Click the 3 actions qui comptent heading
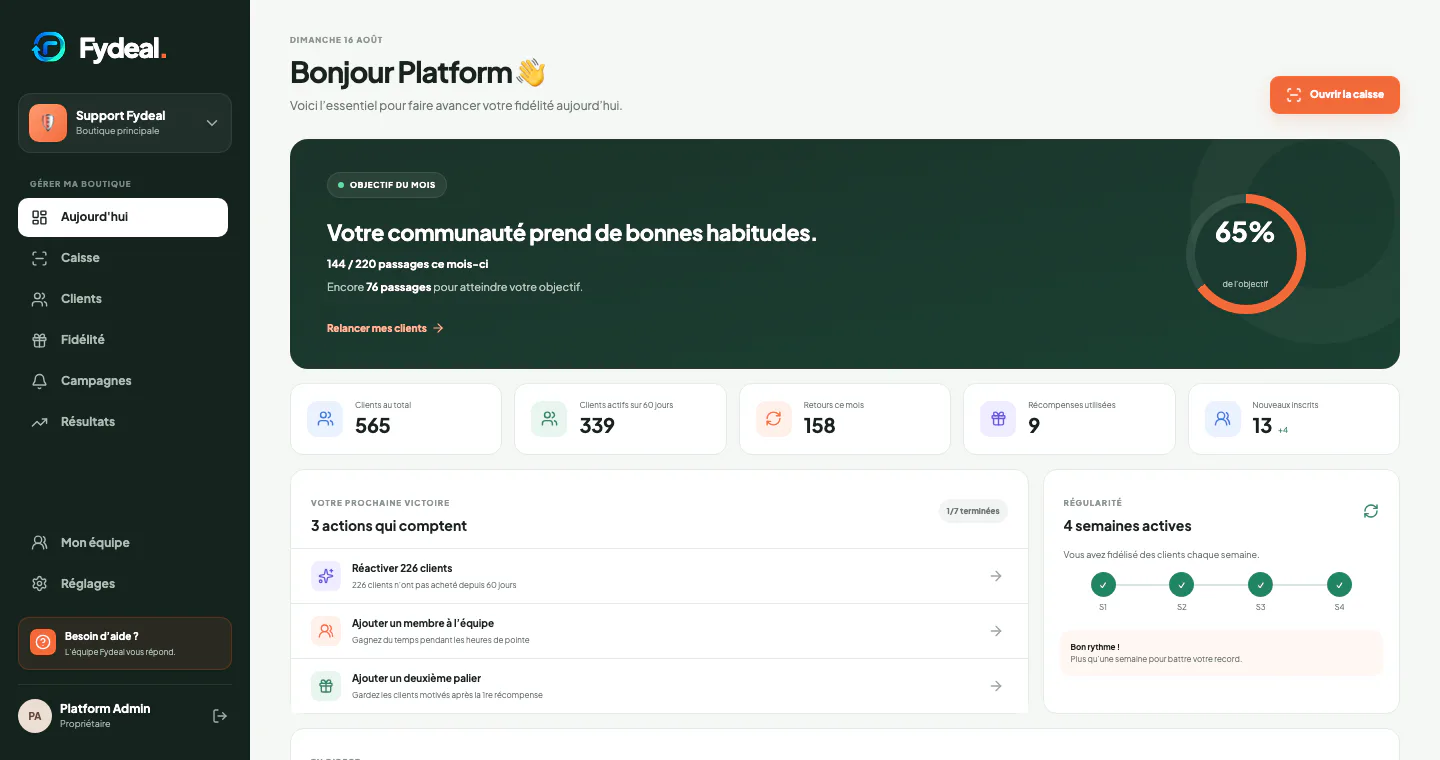1440x760 pixels. coord(389,526)
